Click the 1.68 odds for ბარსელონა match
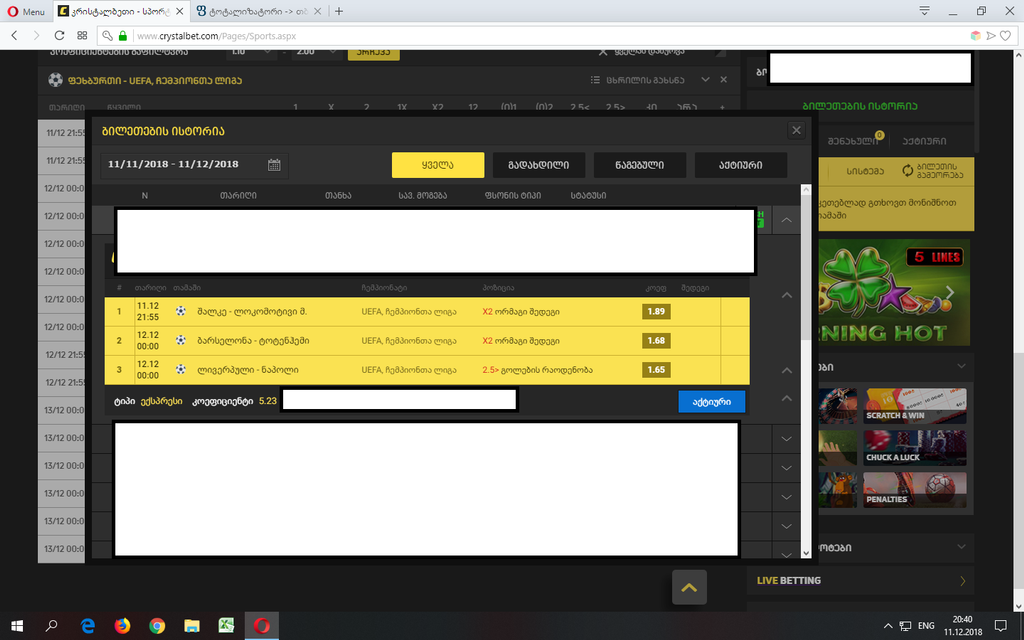1024x640 pixels. tap(656, 340)
